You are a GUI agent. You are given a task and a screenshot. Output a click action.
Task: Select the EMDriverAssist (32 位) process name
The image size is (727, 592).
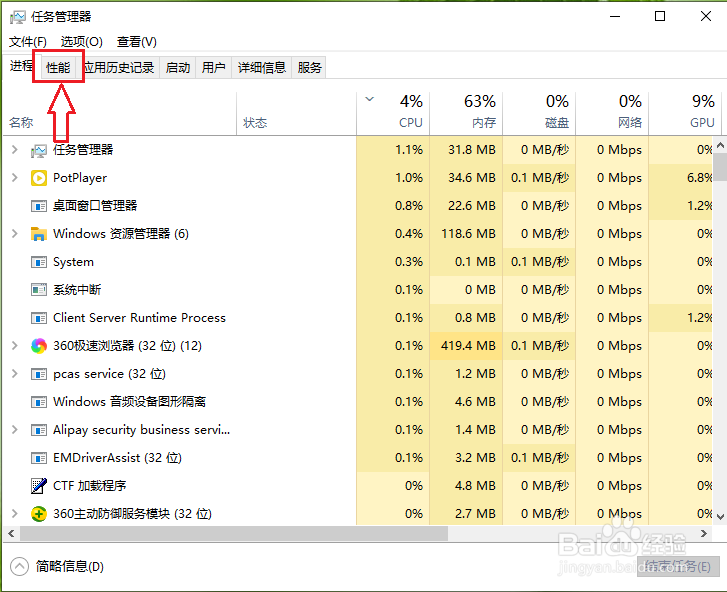pos(117,458)
